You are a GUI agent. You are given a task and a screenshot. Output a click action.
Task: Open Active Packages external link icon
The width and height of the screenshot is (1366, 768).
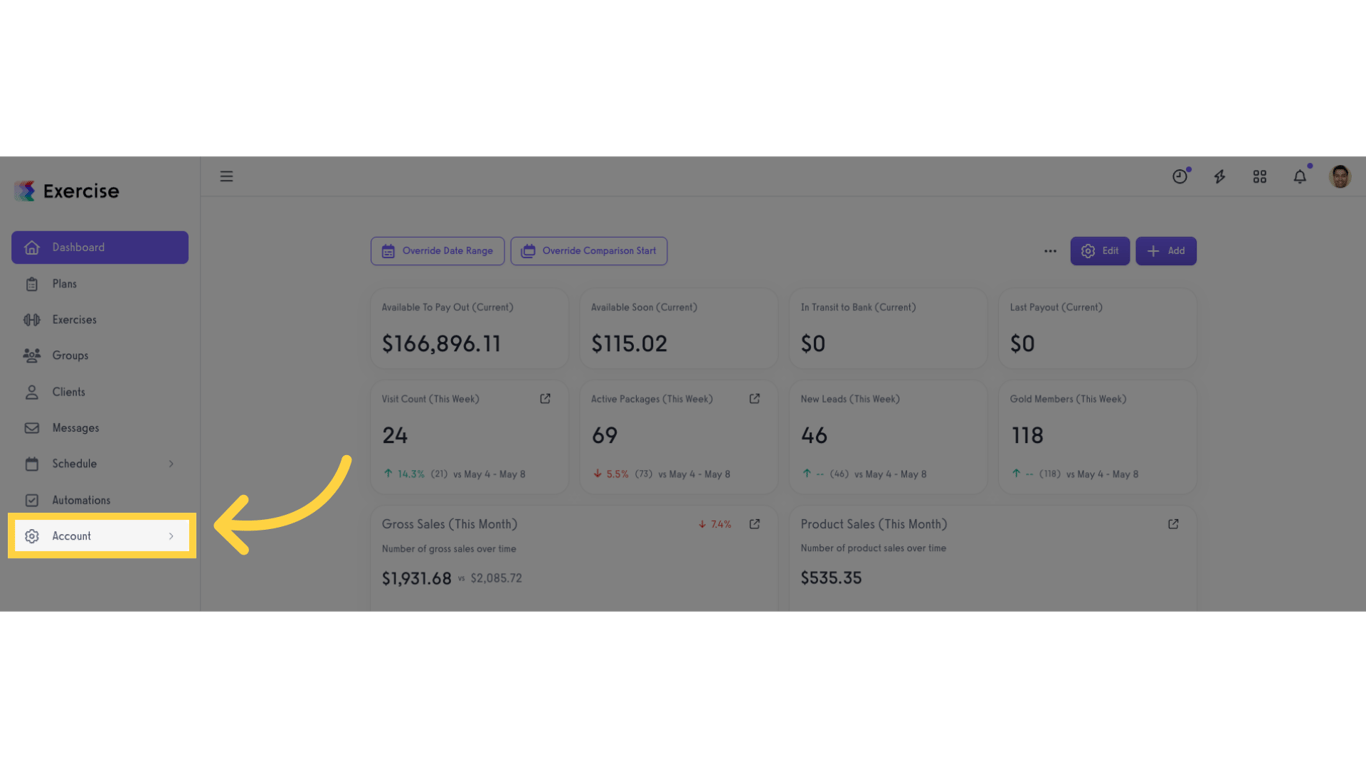(755, 399)
